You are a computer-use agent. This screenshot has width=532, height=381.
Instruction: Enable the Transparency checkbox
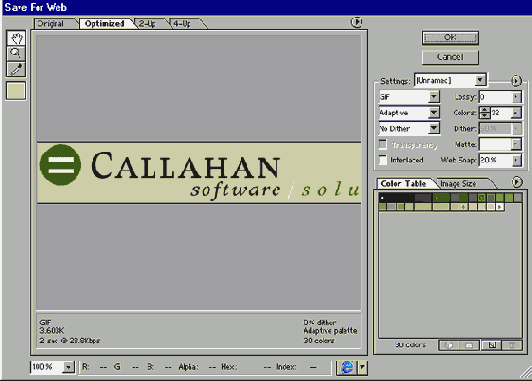(383, 145)
